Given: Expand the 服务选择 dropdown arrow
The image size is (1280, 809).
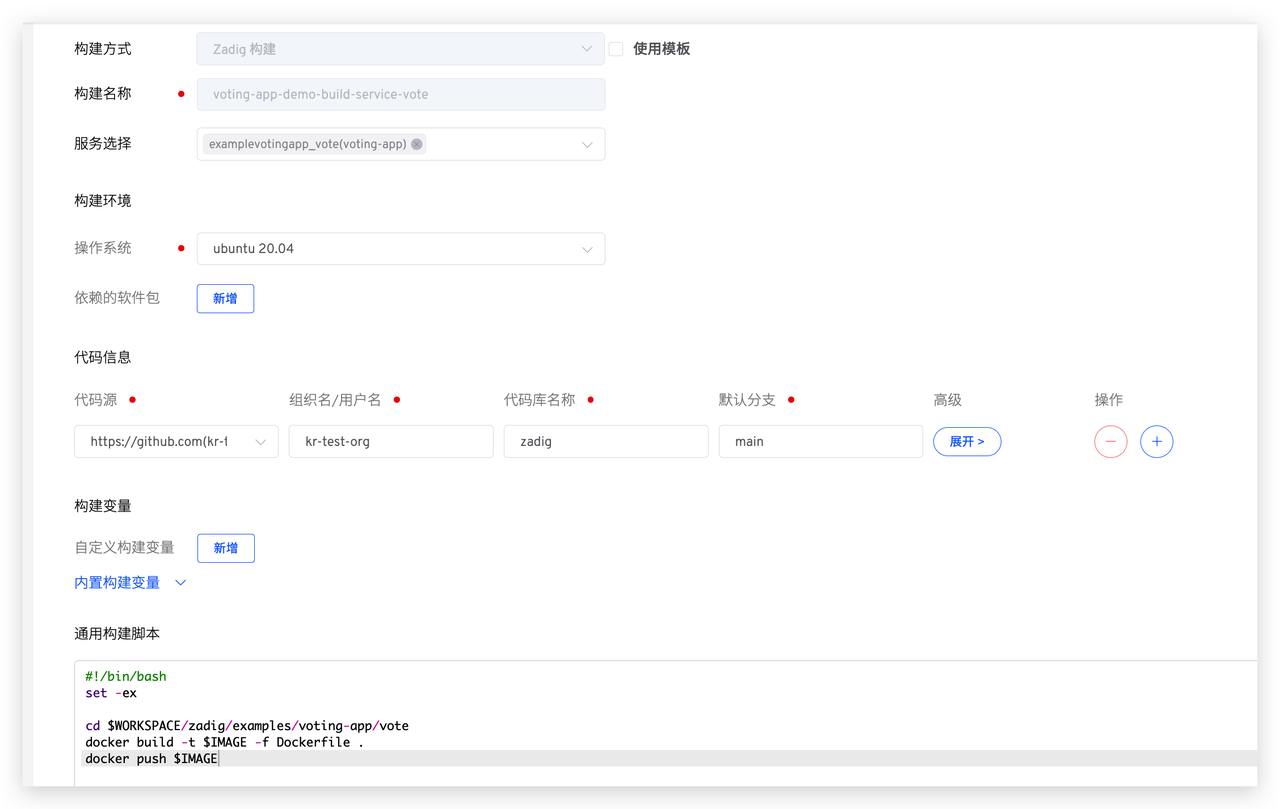Looking at the screenshot, I should [587, 145].
